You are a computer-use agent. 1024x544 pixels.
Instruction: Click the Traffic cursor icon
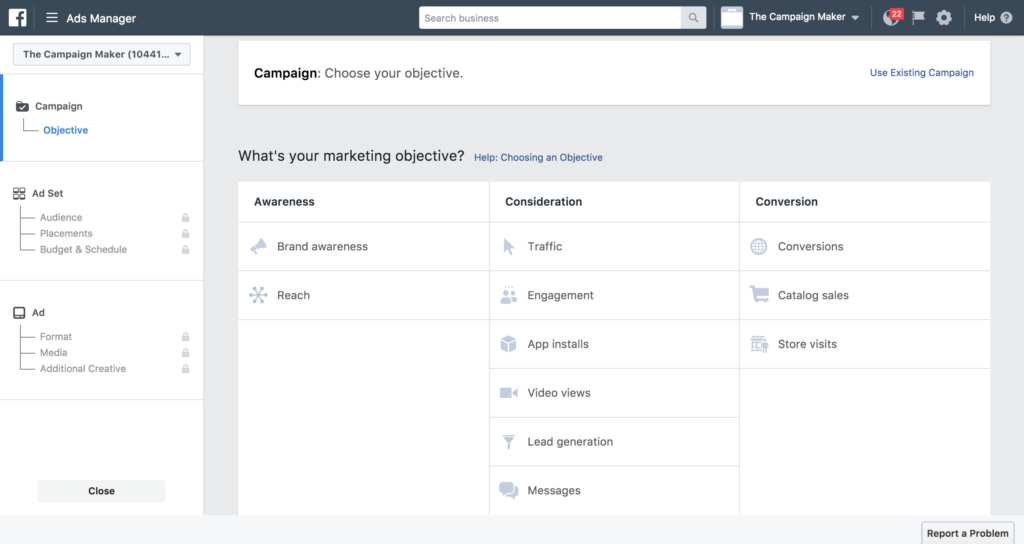pyautogui.click(x=509, y=246)
